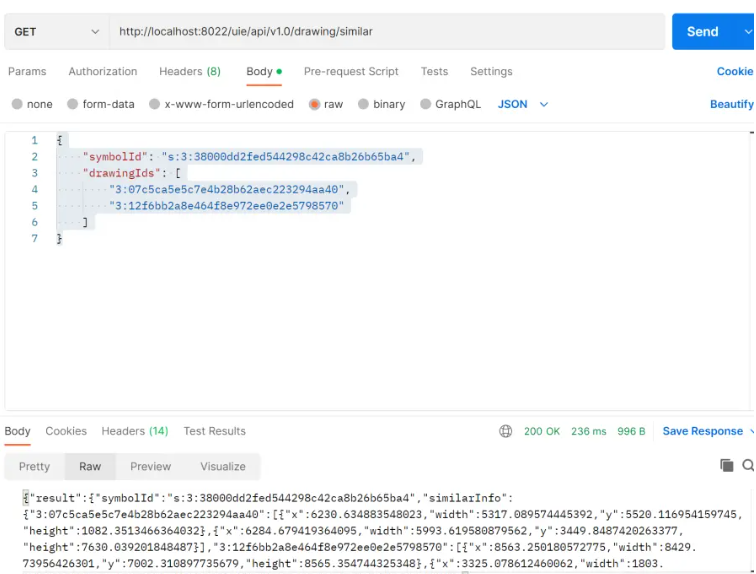Open the Tests tab

[x=434, y=71]
